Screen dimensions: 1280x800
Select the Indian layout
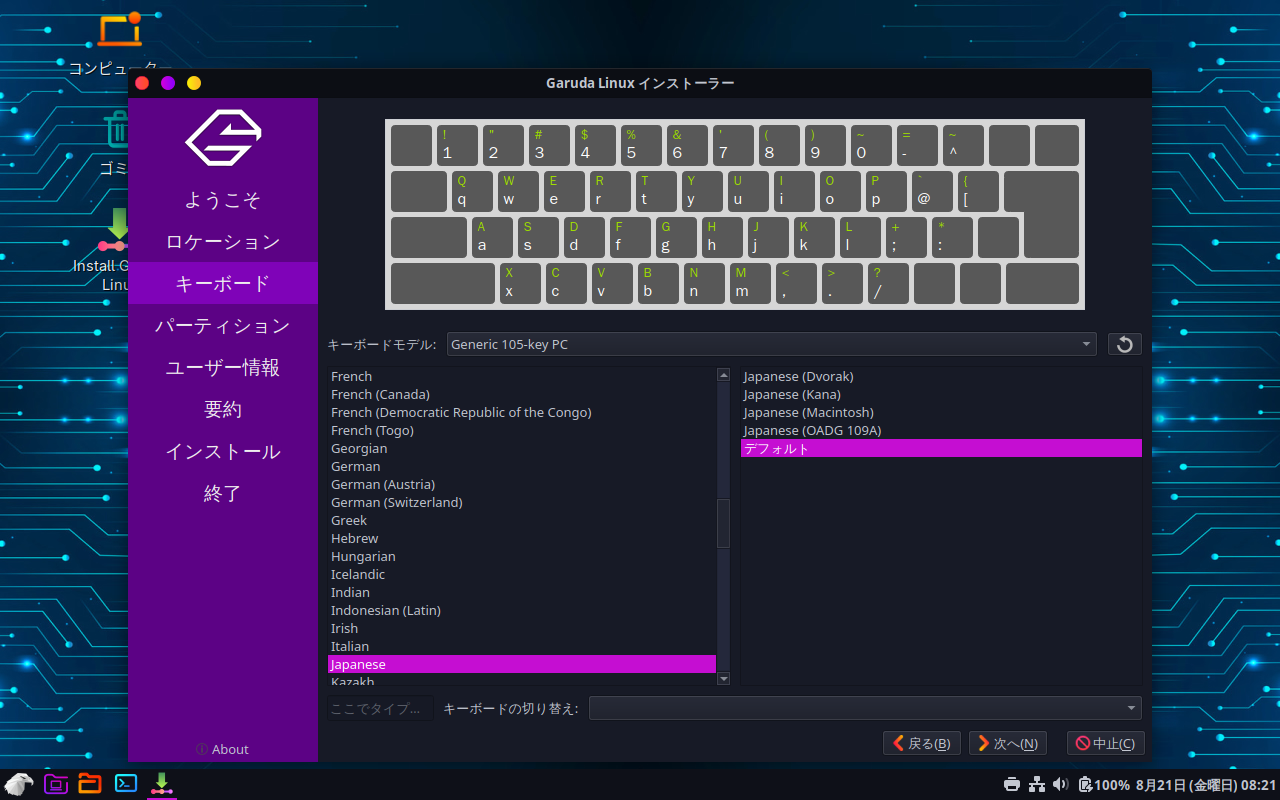click(522, 592)
